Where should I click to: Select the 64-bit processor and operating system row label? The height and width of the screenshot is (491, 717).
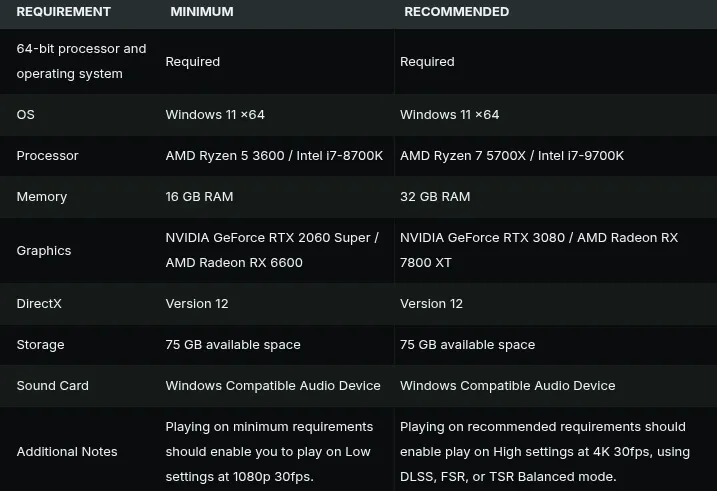(x=81, y=61)
